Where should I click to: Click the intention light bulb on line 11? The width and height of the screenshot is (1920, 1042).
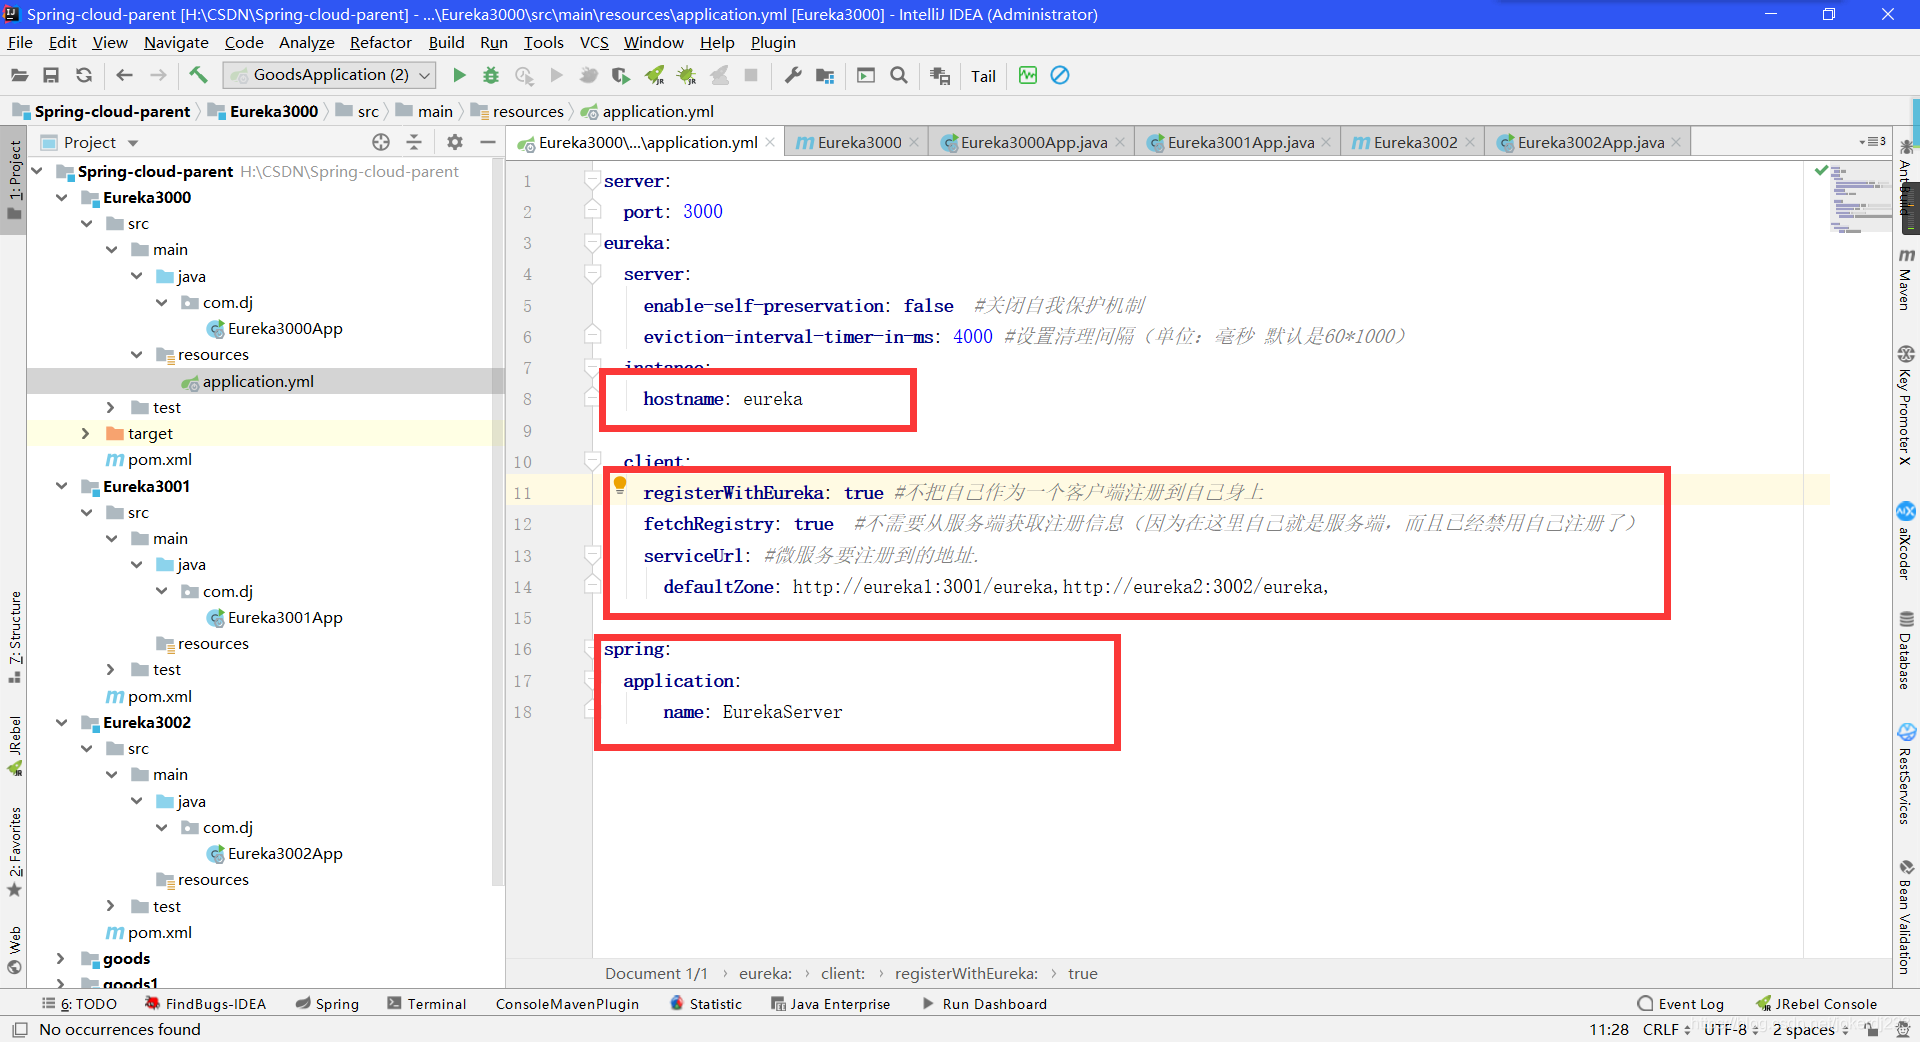pyautogui.click(x=620, y=486)
